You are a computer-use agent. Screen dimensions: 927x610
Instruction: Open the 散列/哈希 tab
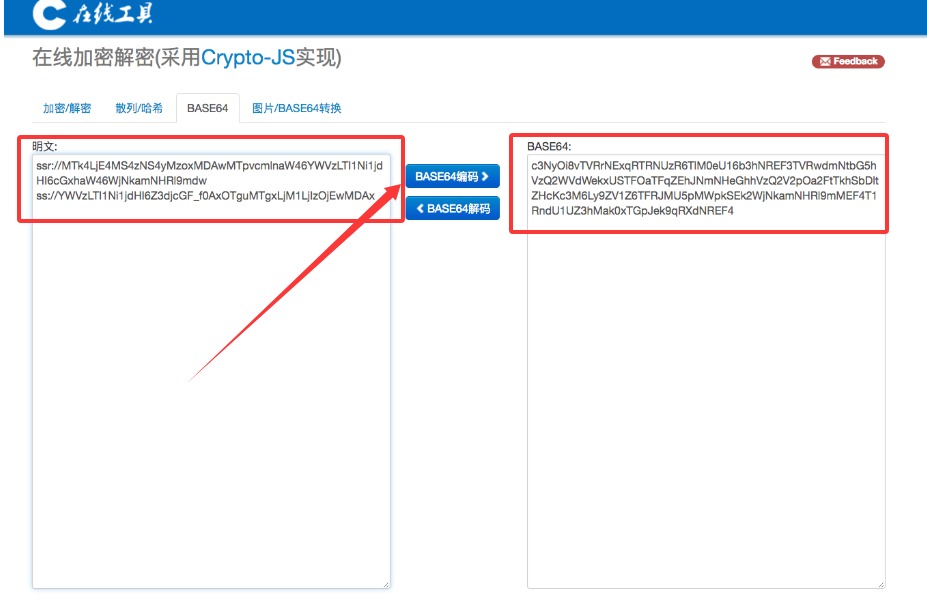point(139,108)
